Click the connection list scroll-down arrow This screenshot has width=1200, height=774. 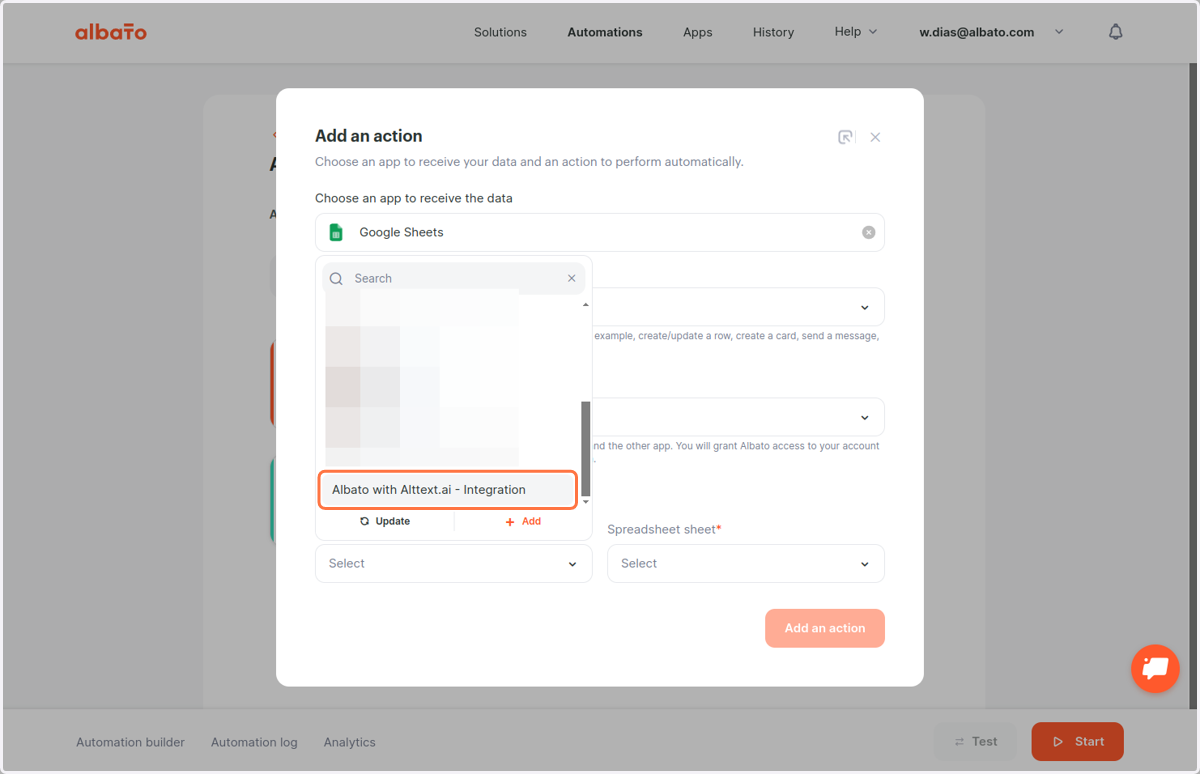586,502
